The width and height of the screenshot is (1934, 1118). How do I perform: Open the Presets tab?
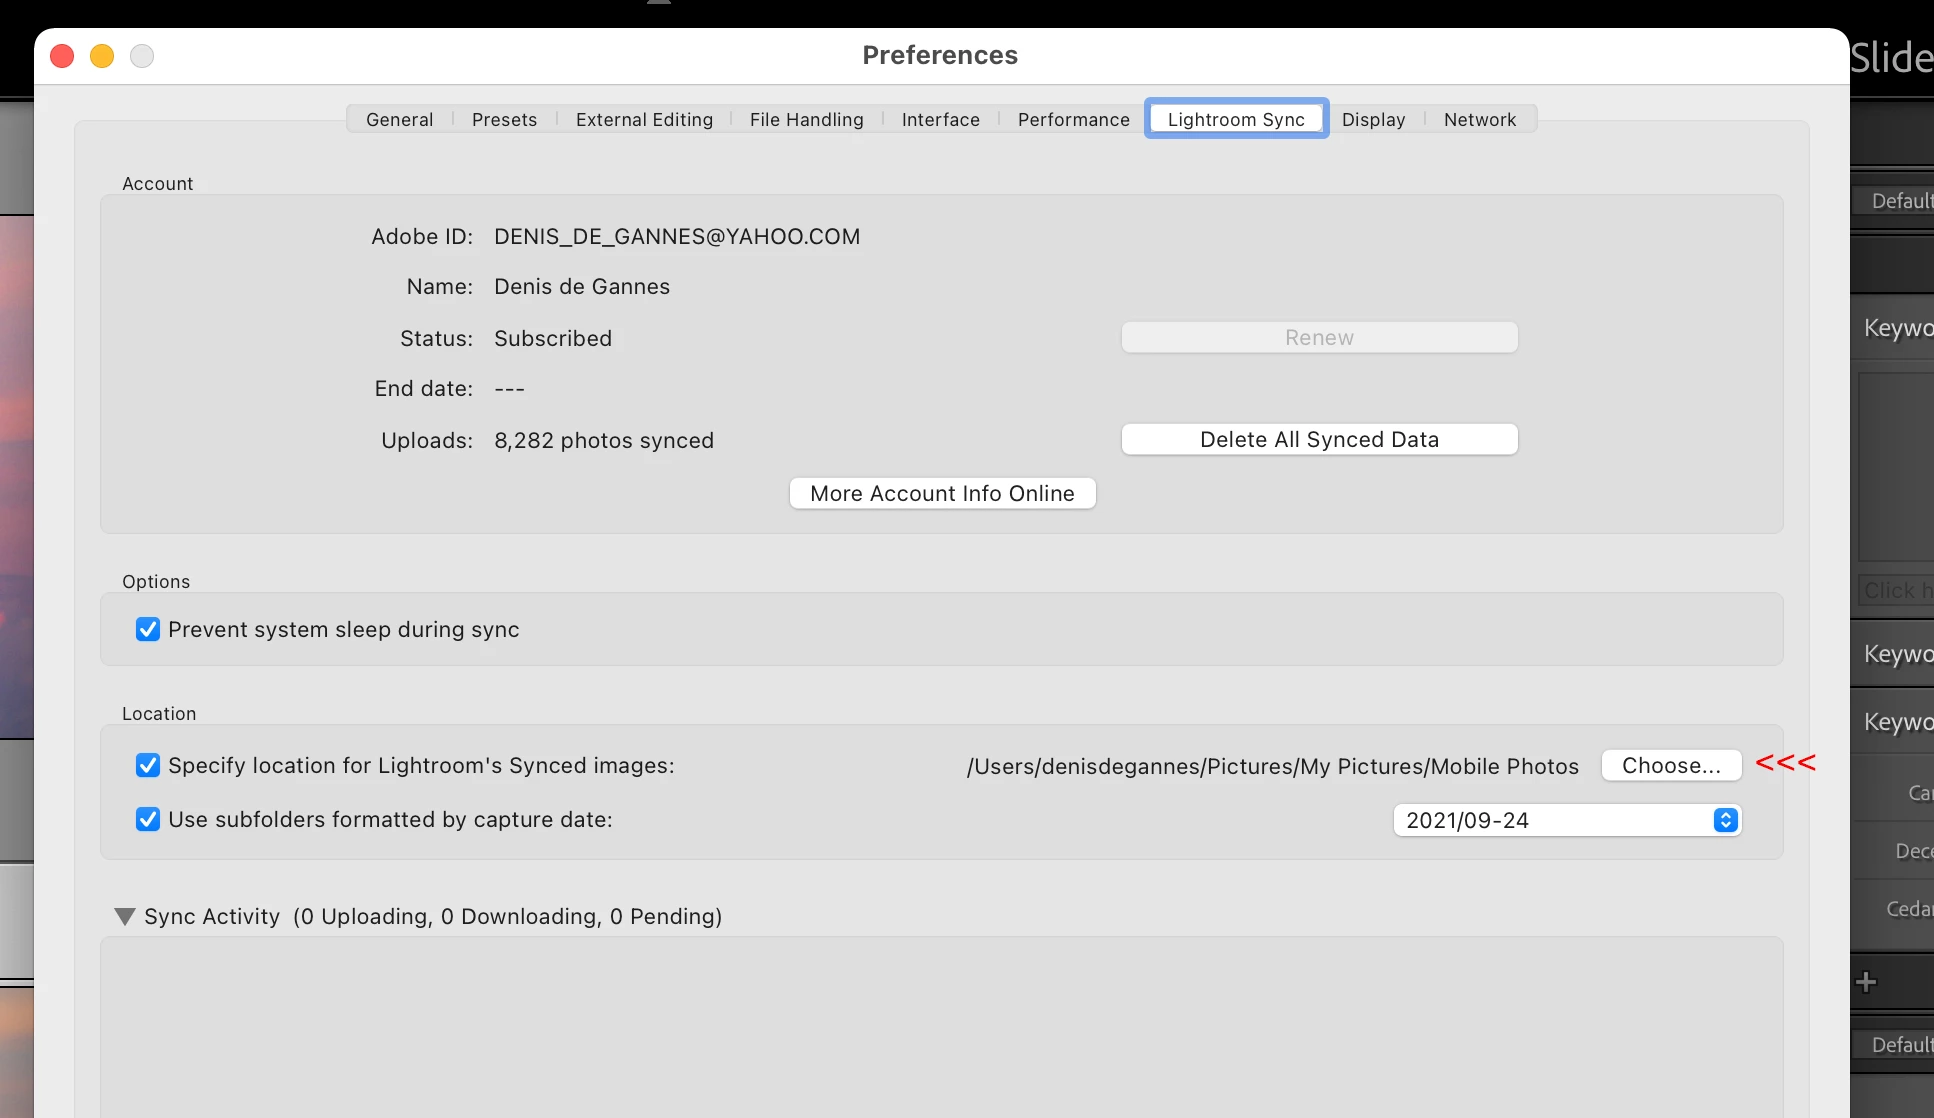pyautogui.click(x=504, y=120)
